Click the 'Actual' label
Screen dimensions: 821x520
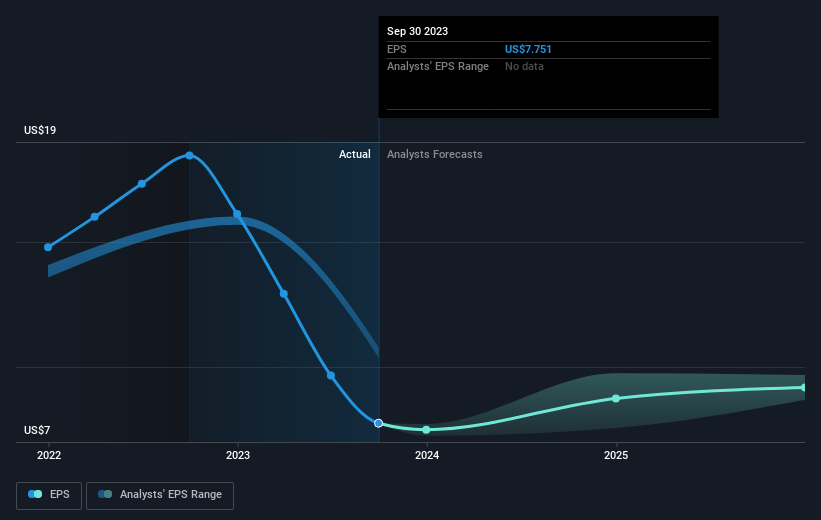[x=354, y=154]
